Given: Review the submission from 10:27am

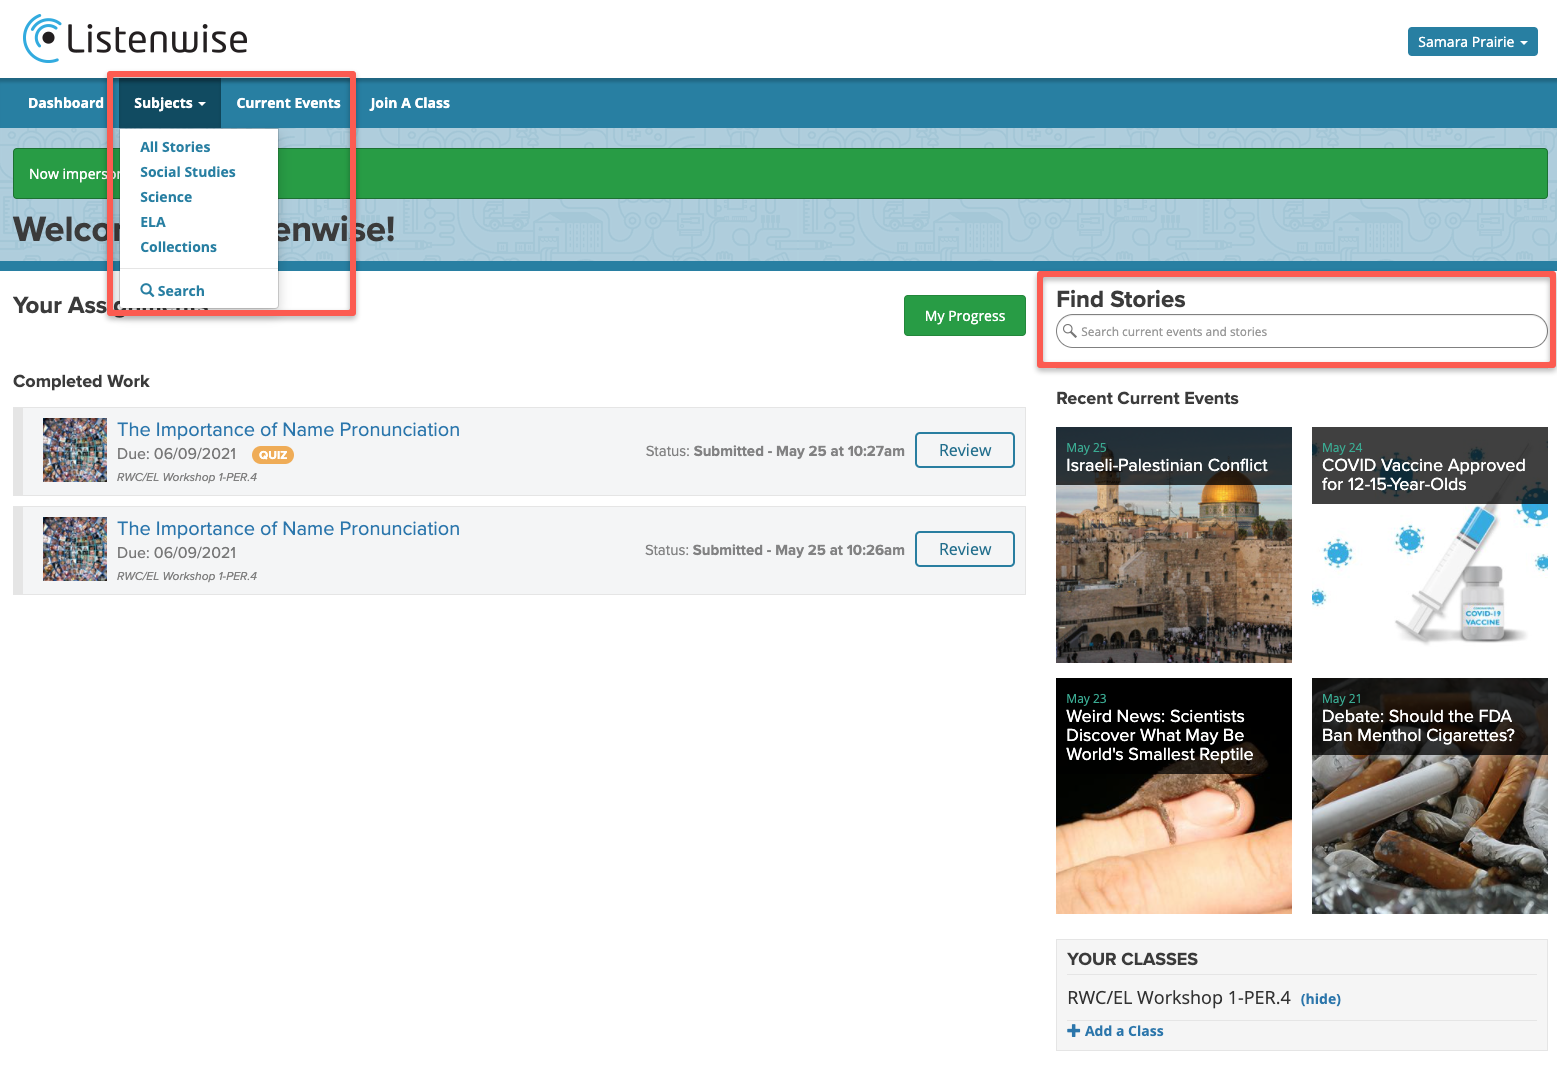Looking at the screenshot, I should click(x=964, y=450).
